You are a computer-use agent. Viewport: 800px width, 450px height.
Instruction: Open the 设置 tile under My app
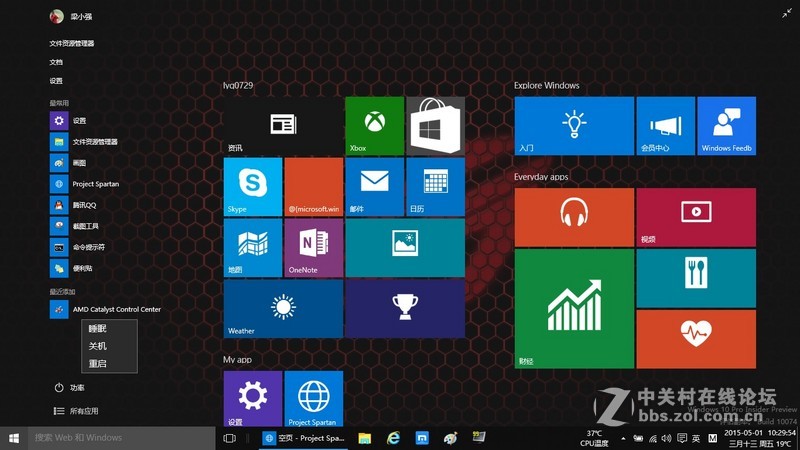pyautogui.click(x=253, y=399)
